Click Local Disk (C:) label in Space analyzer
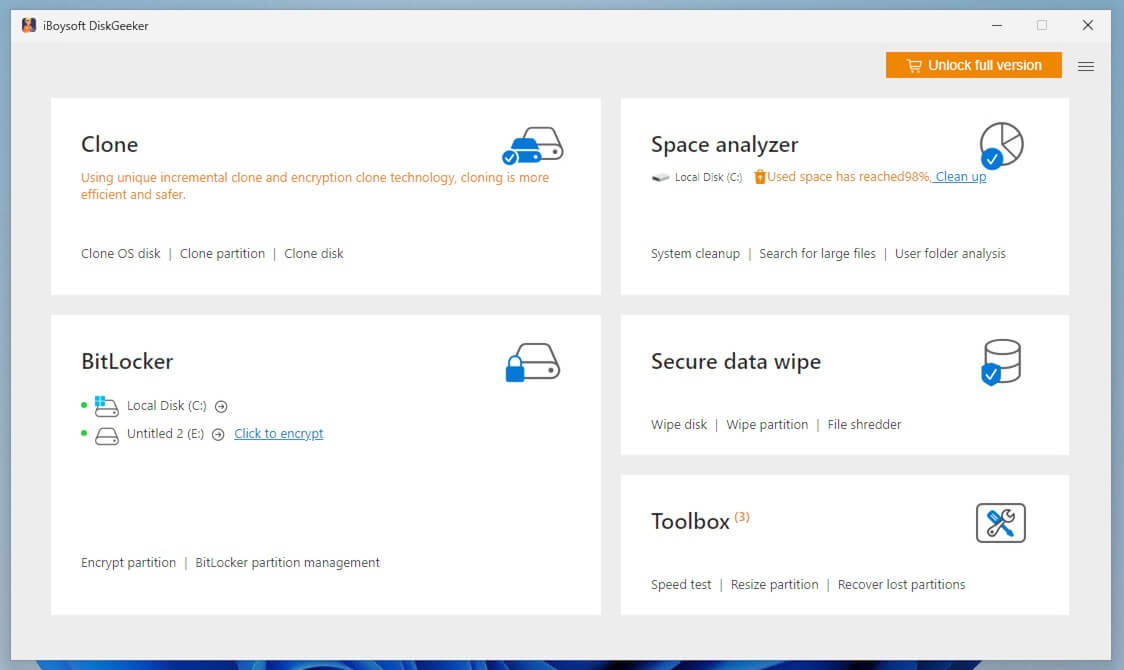 pyautogui.click(x=708, y=177)
